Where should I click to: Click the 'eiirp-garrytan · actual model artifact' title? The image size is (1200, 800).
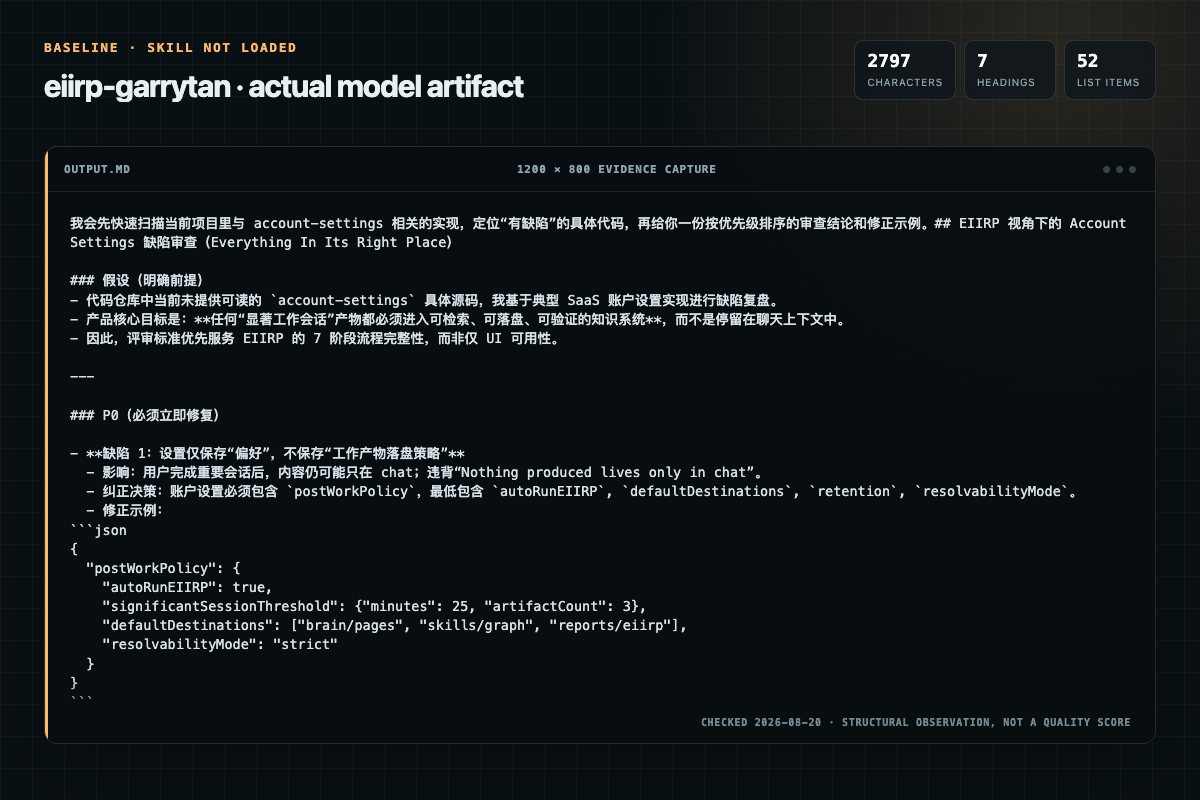point(284,87)
